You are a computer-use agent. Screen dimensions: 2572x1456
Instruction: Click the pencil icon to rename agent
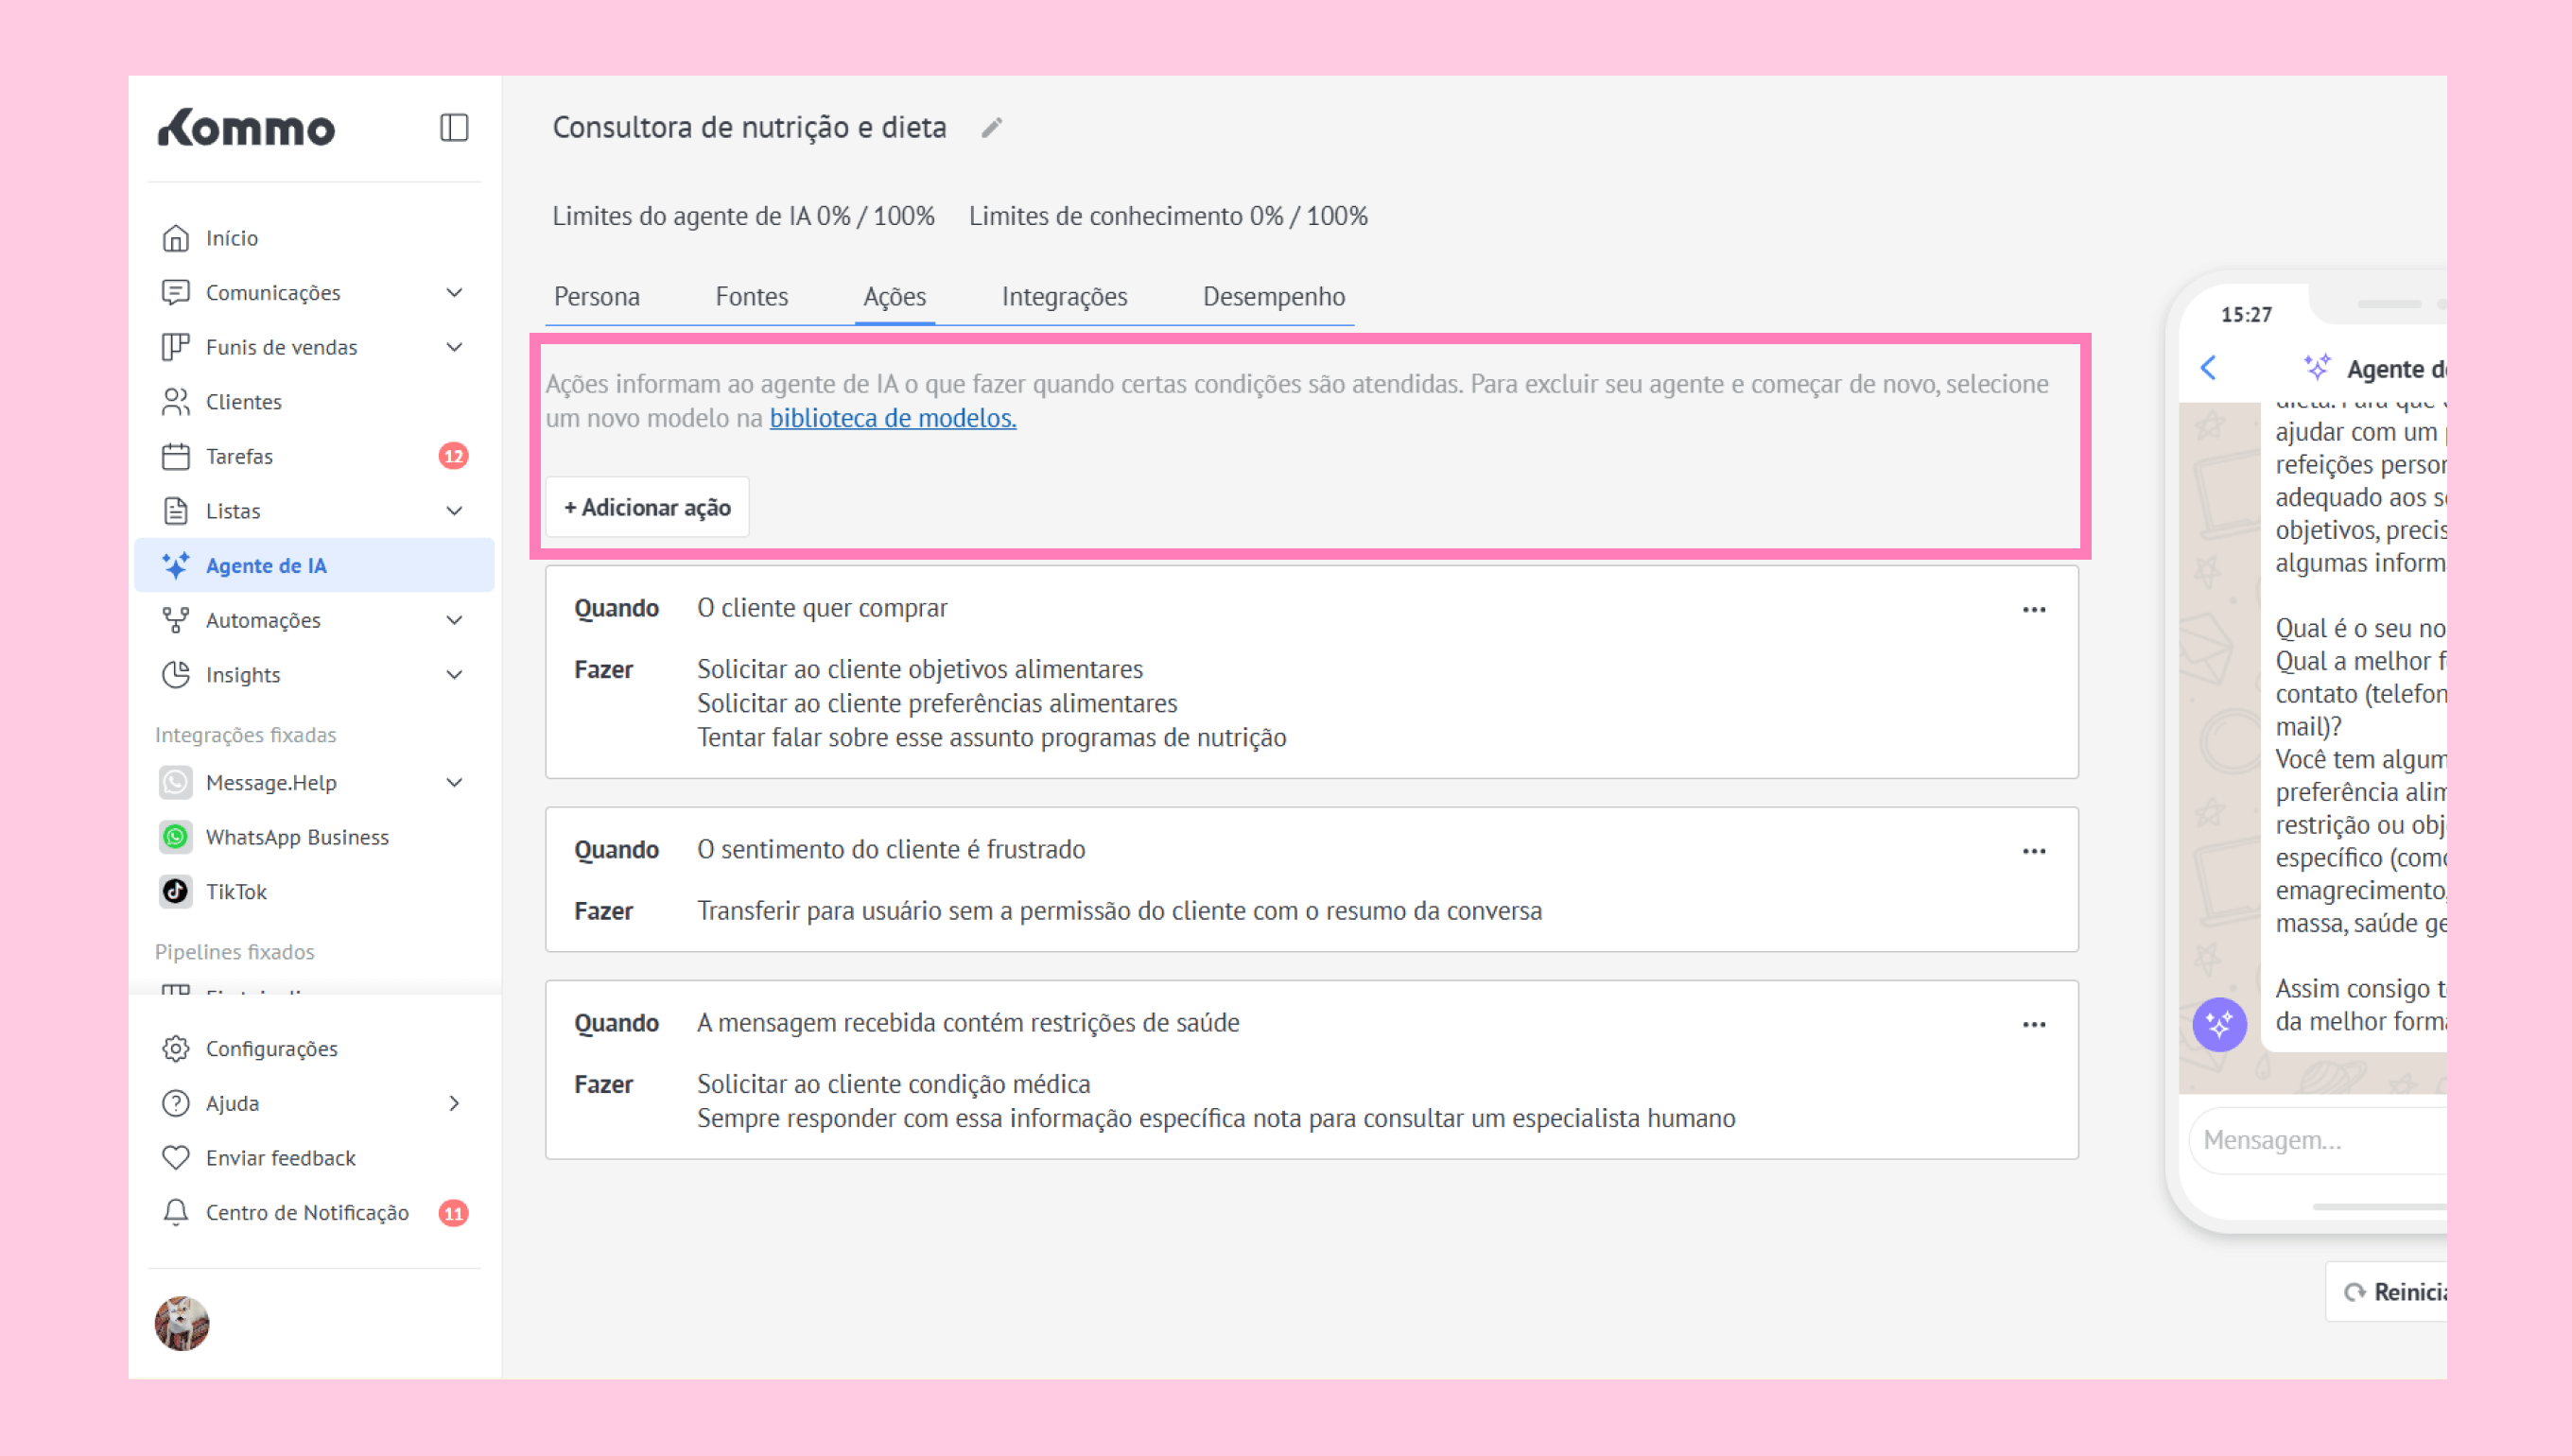tap(991, 128)
